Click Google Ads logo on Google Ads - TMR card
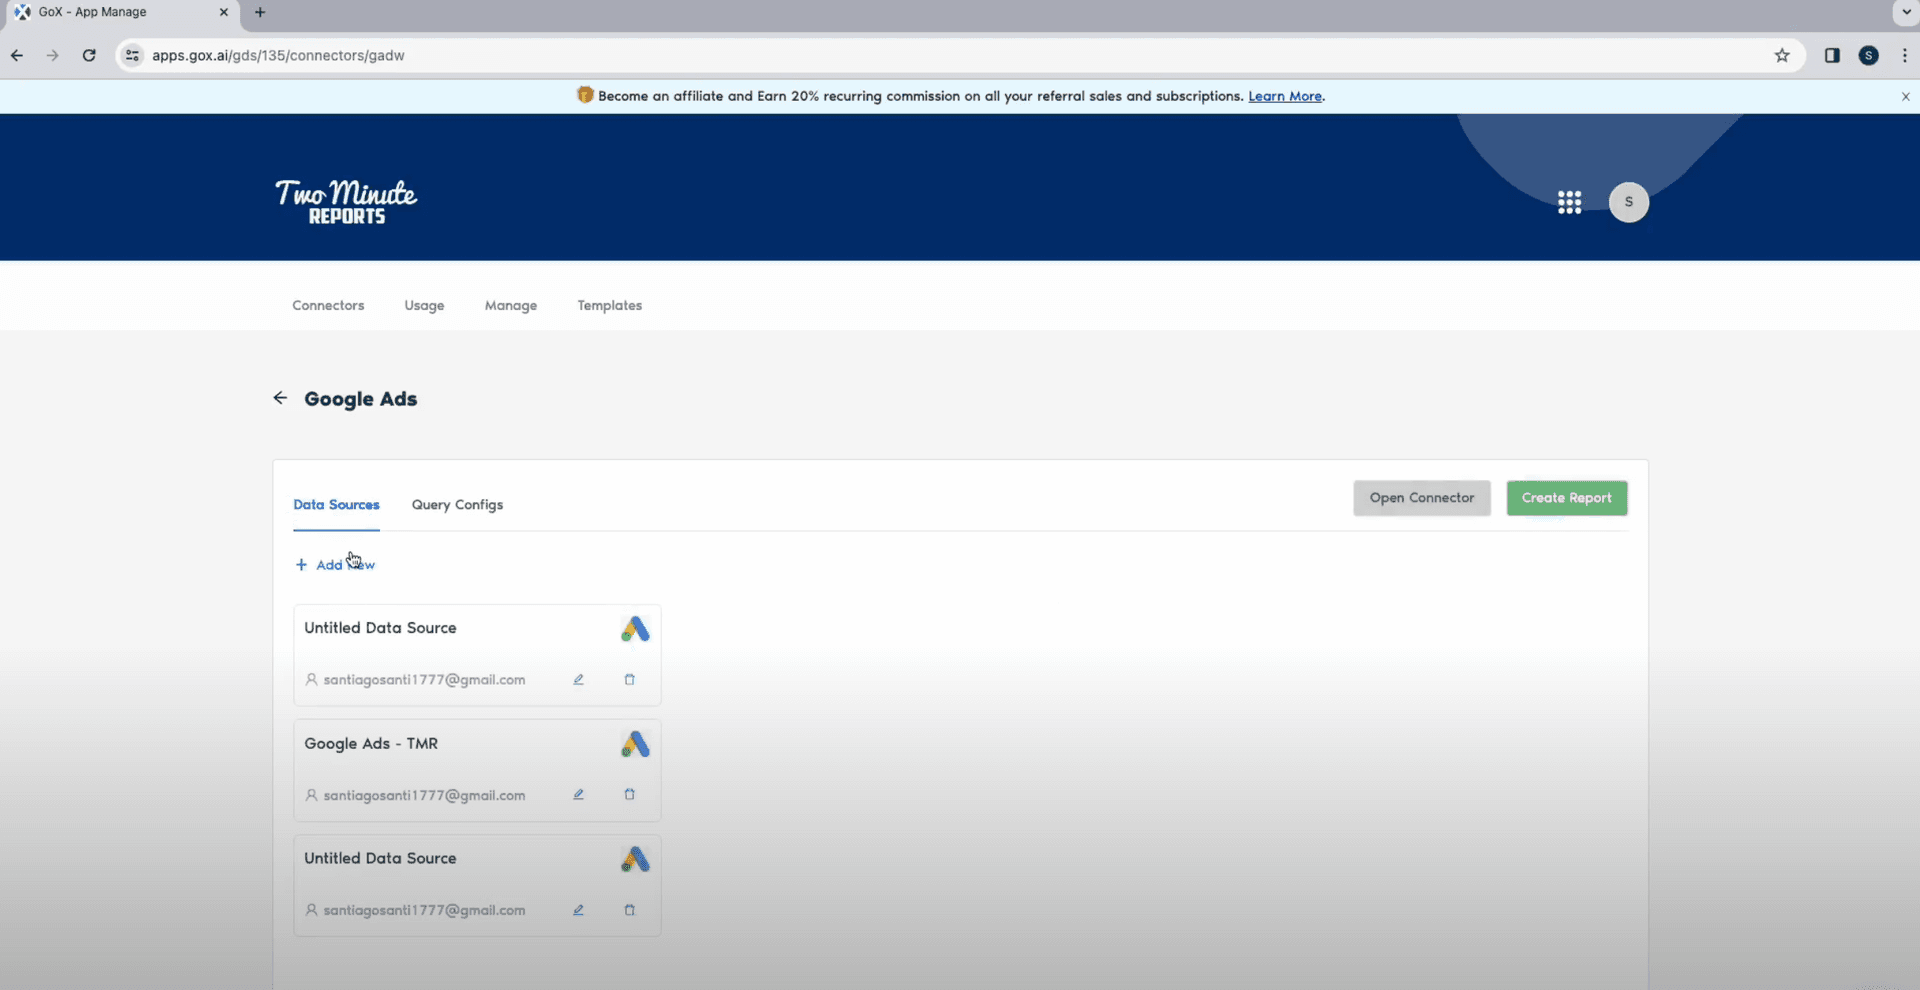Viewport: 1920px width, 990px height. [635, 744]
